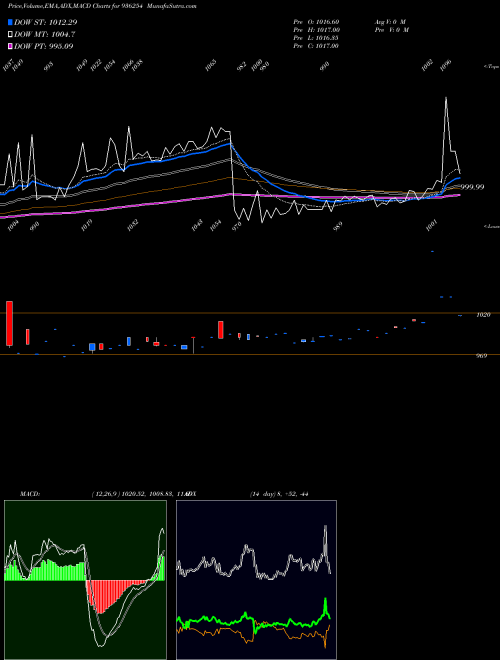Click the MACD panel title
Screen dimensions: 500x660
pyautogui.click(x=30, y=494)
